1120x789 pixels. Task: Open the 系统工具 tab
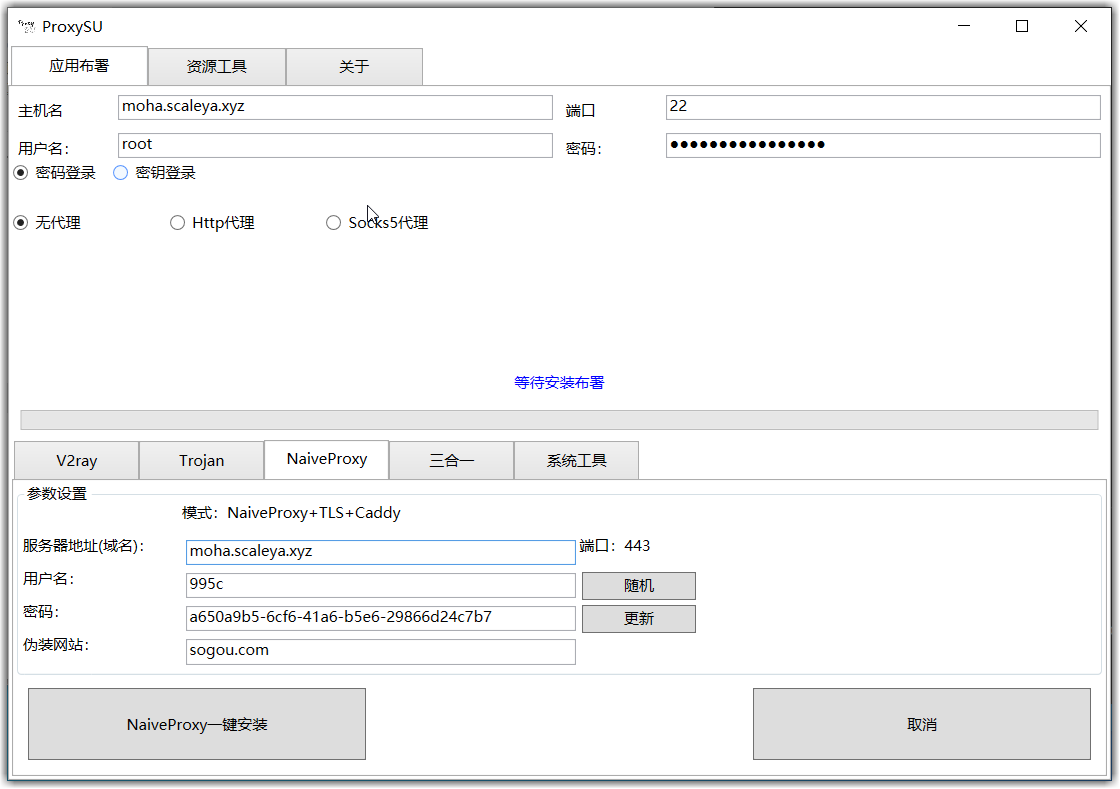click(576, 460)
